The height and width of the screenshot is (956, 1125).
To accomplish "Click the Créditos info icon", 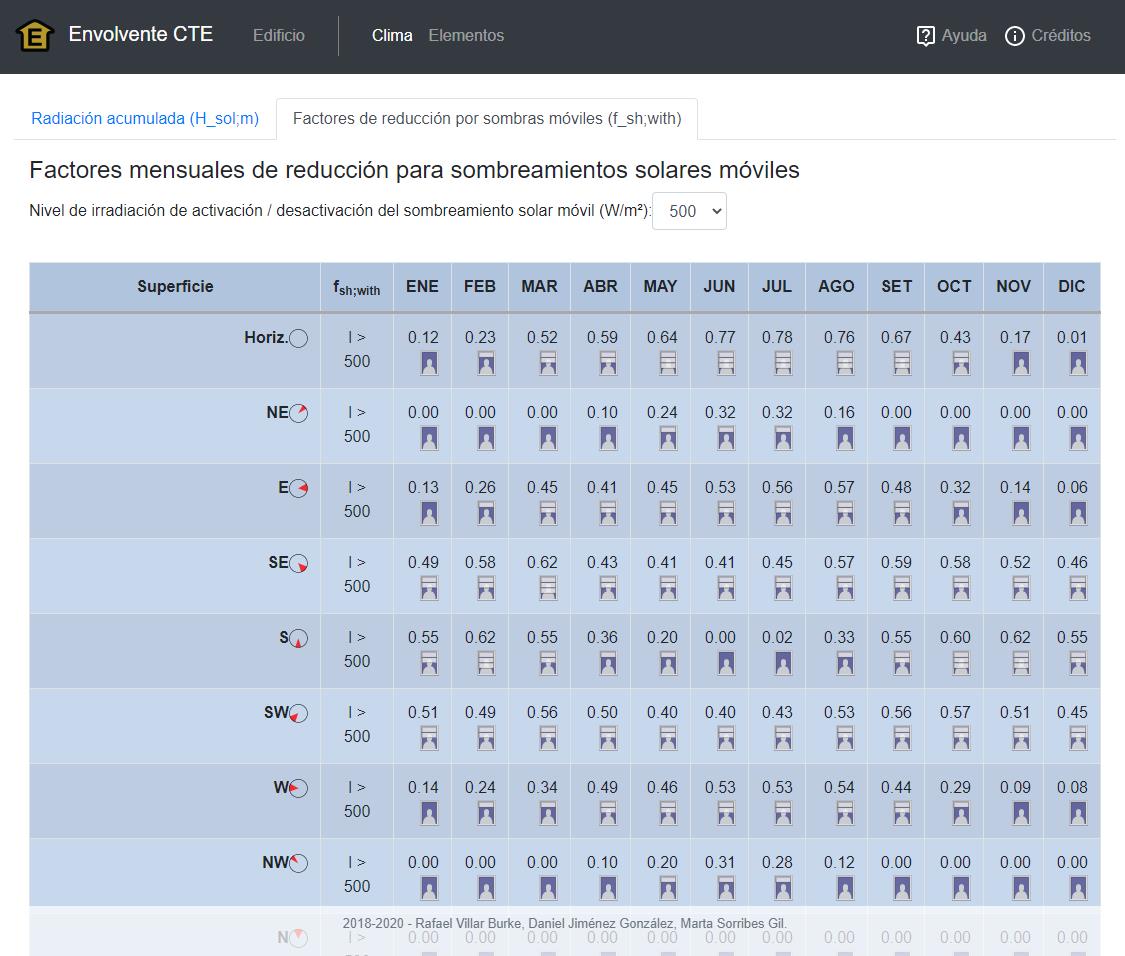I will [x=1015, y=35].
